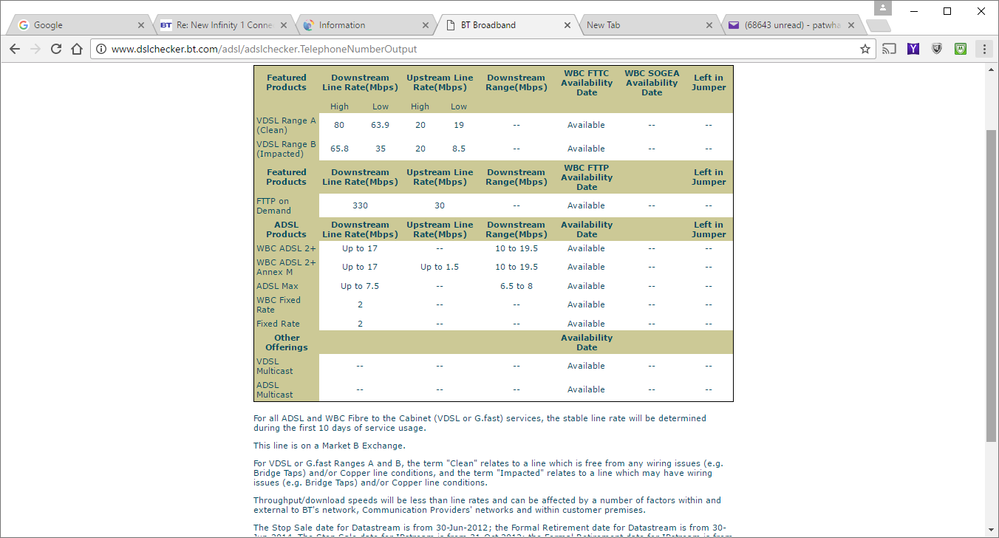Screen dimensions: 999x538
Task: View site information icon in address bar
Action: pos(101,49)
